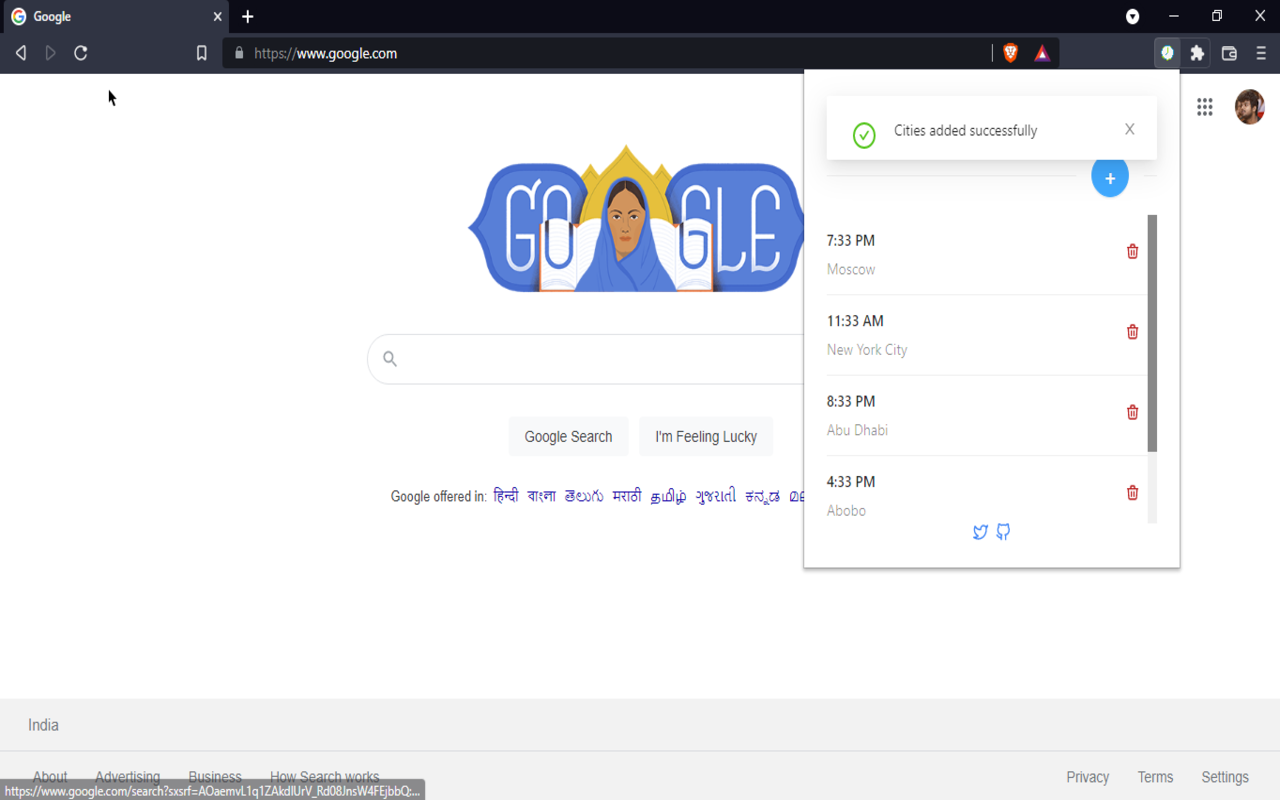Close the Google tab

217,17
